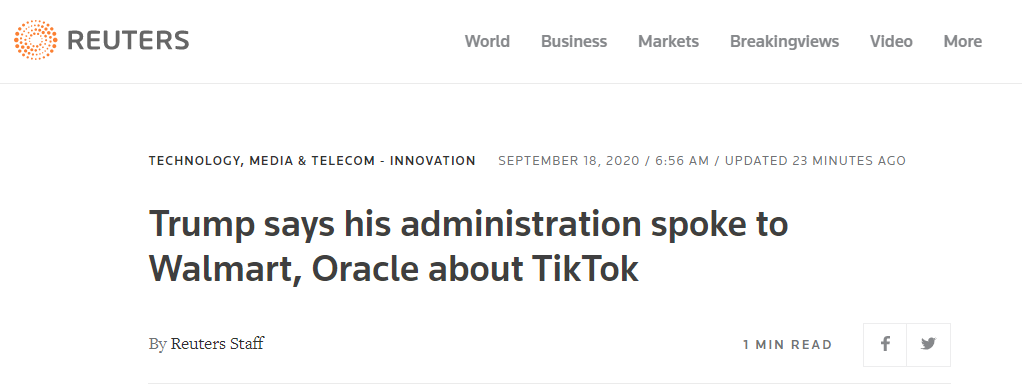
Task: Open the Innovation subcategory link
Action: tap(433, 160)
